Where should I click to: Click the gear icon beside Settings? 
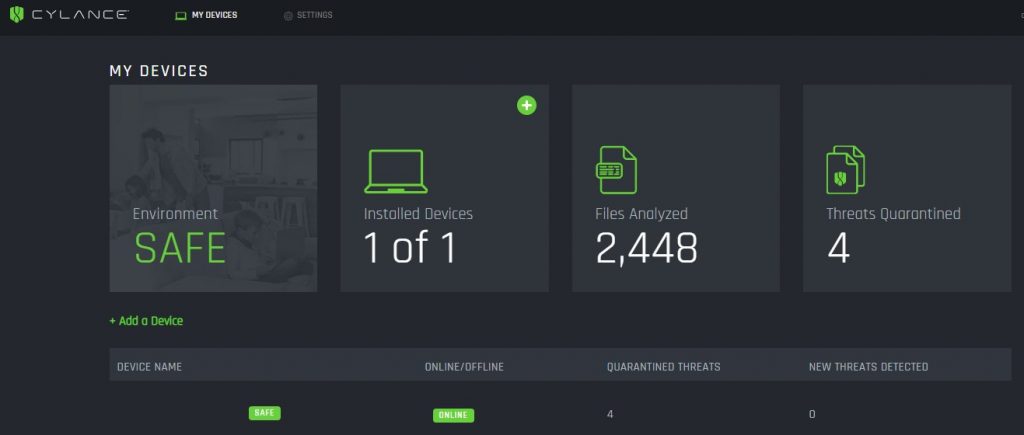click(288, 16)
